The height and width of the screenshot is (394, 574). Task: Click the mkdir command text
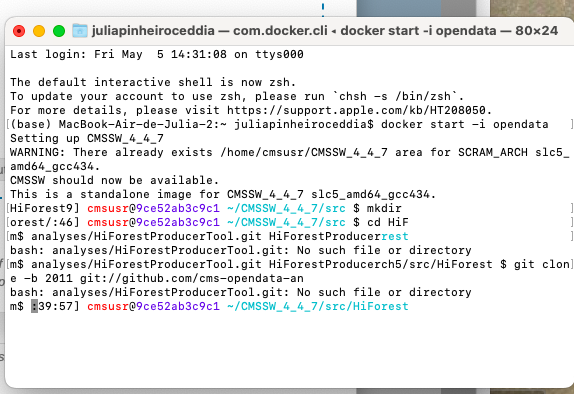click(x=384, y=208)
